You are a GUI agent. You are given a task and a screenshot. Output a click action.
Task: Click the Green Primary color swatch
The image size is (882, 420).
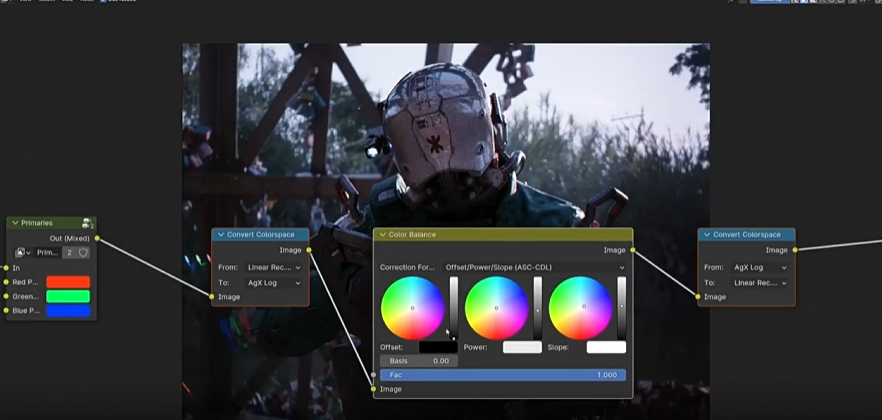pyautogui.click(x=68, y=296)
